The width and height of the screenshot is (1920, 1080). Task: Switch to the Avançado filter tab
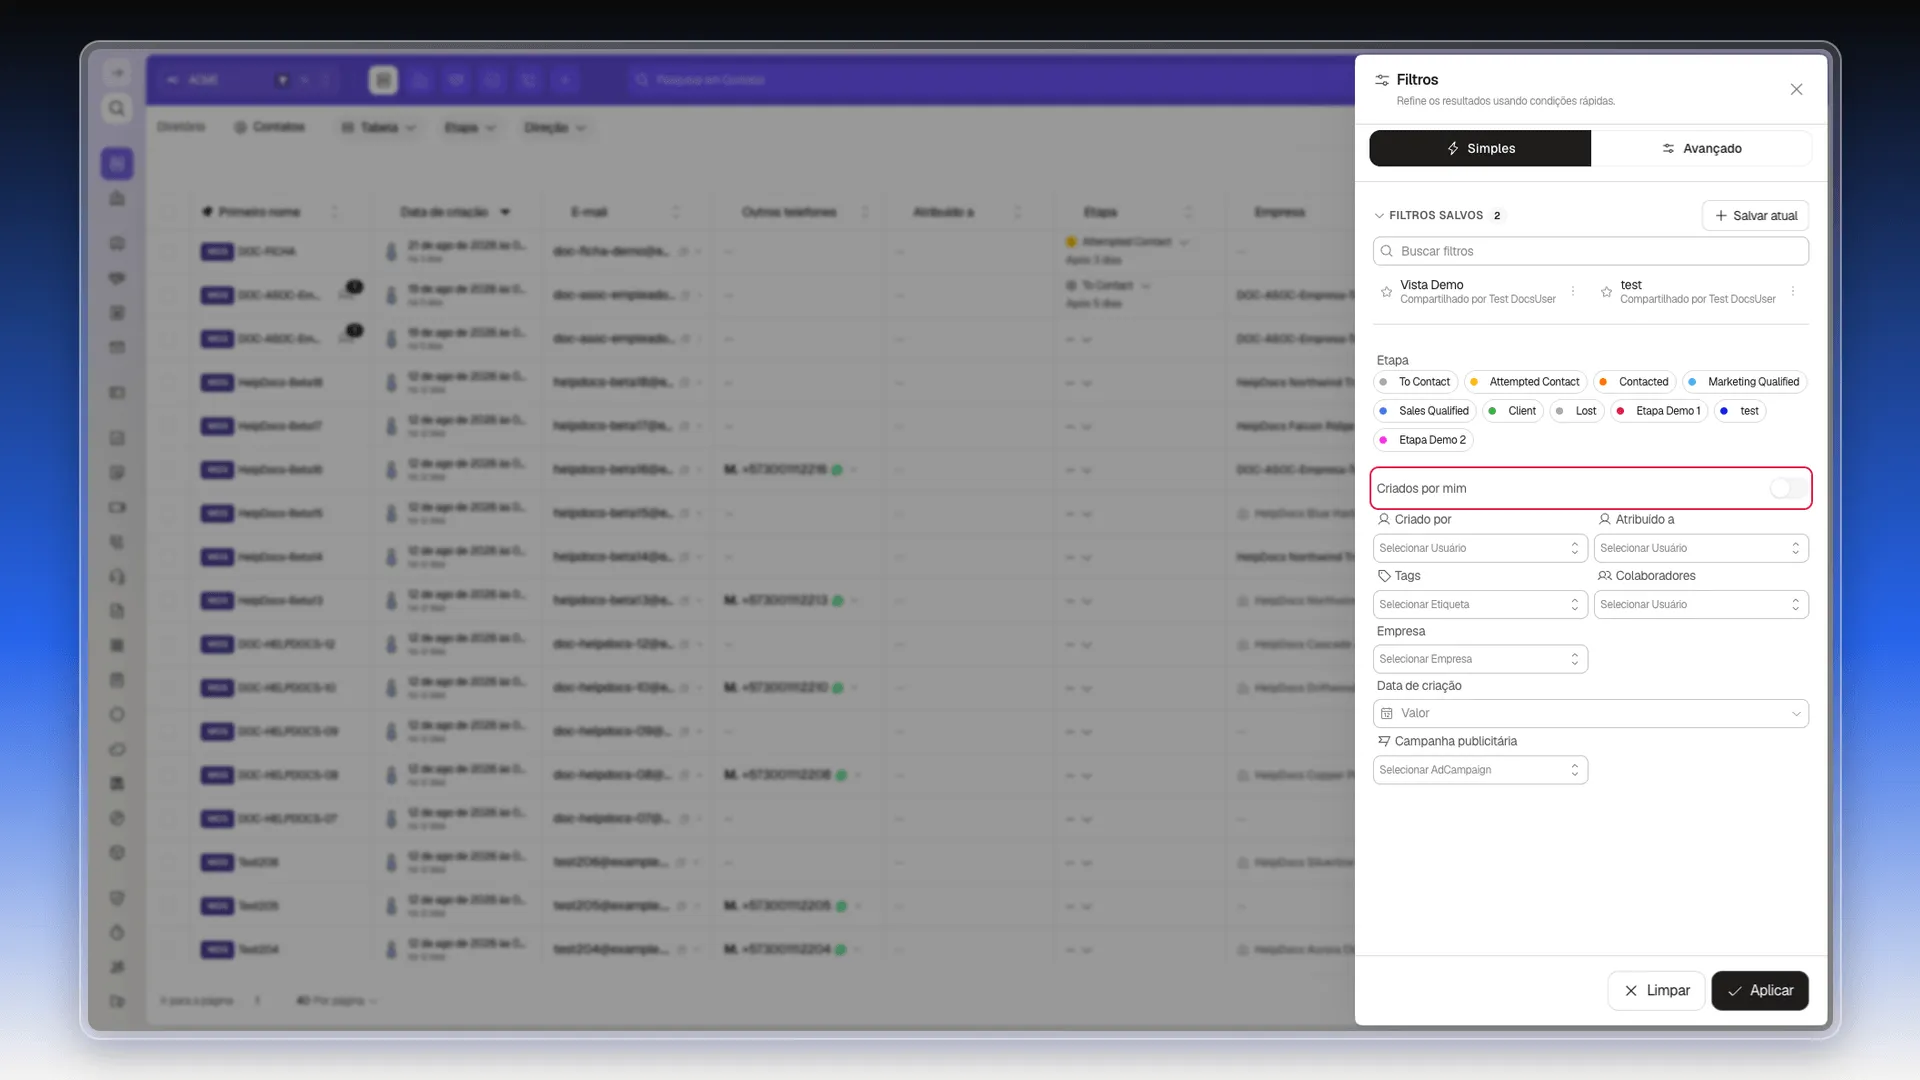[x=1701, y=148]
